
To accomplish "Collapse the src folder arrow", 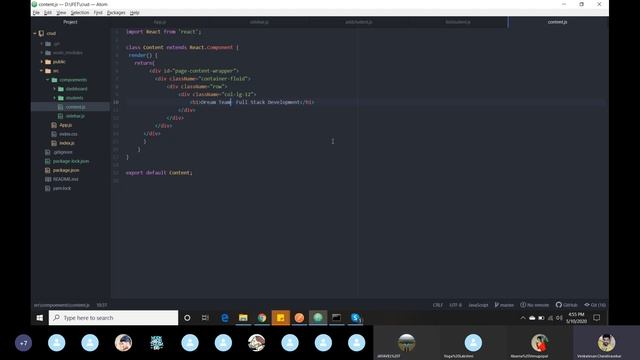I will click(42, 71).
